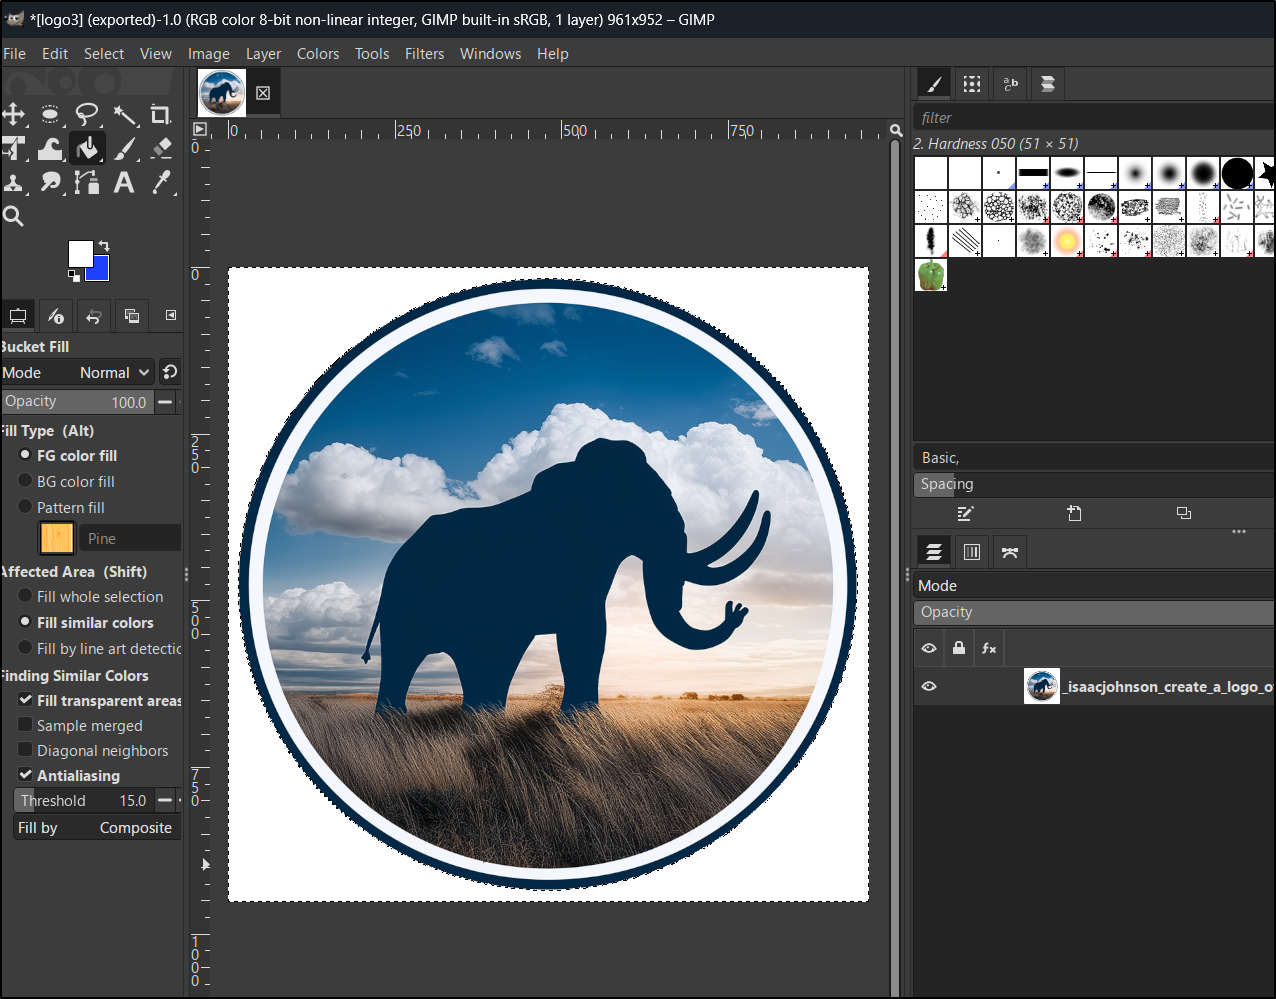Uncheck the Antialiasing checkbox
This screenshot has height=999, width=1276.
(26, 775)
